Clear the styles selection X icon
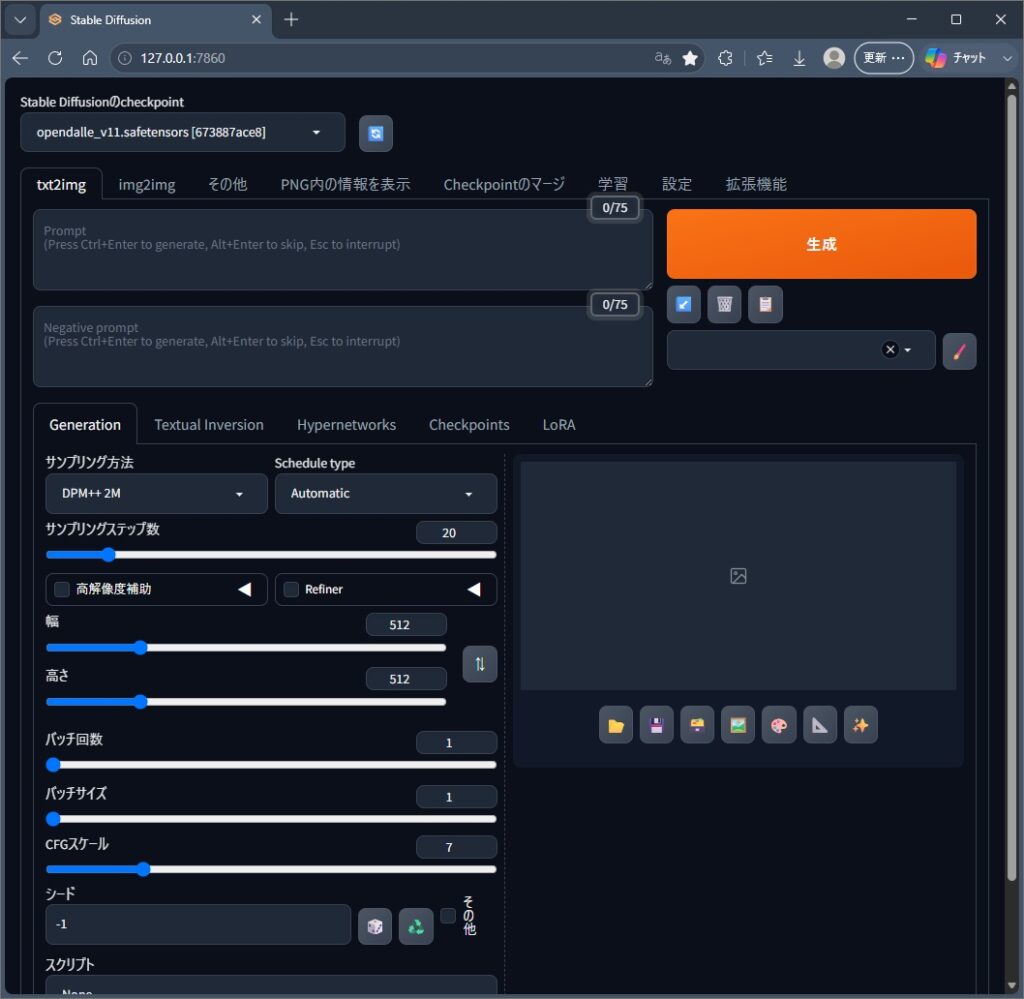This screenshot has height=999, width=1024. (x=889, y=349)
